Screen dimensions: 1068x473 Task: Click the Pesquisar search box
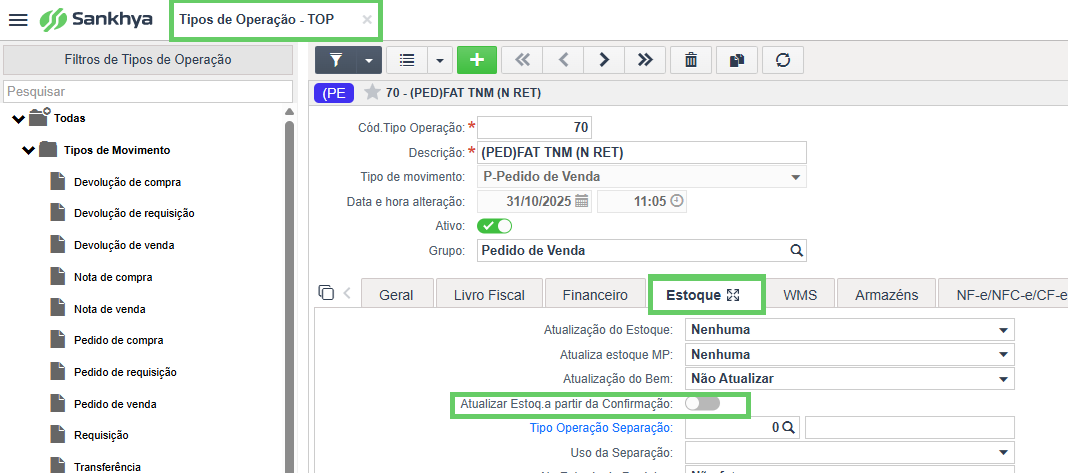coord(148,91)
